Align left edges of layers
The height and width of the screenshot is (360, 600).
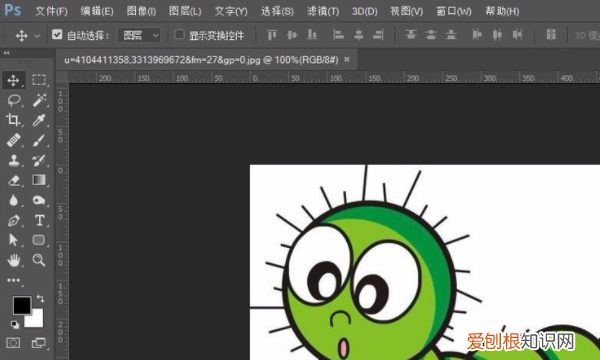(338, 35)
